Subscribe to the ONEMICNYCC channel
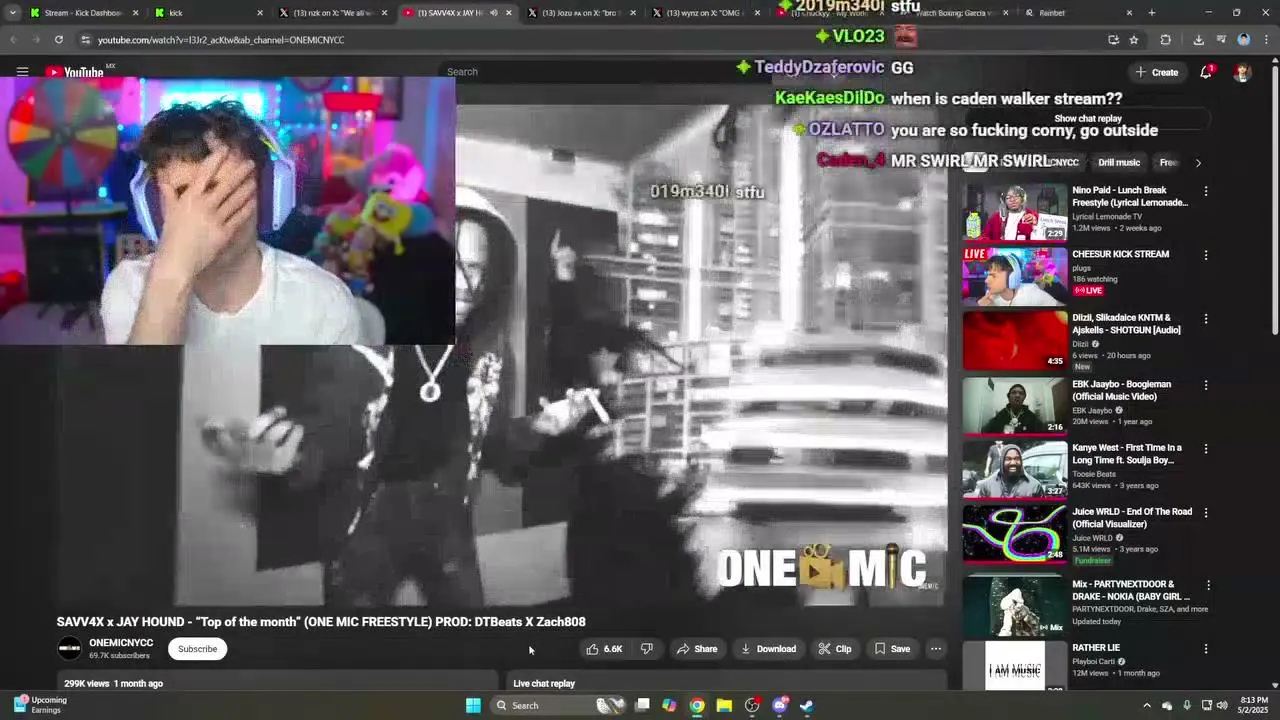Viewport: 1280px width, 720px height. point(197,649)
